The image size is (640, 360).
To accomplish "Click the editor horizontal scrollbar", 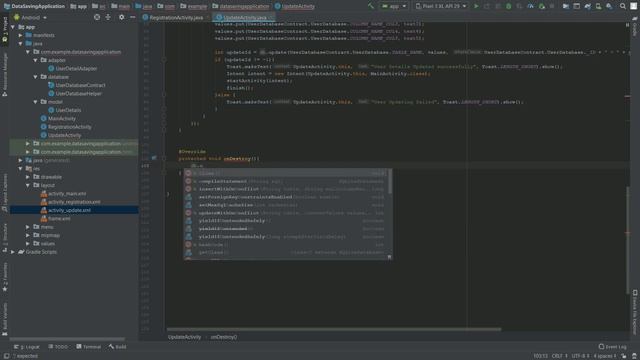I will click(x=334, y=329).
